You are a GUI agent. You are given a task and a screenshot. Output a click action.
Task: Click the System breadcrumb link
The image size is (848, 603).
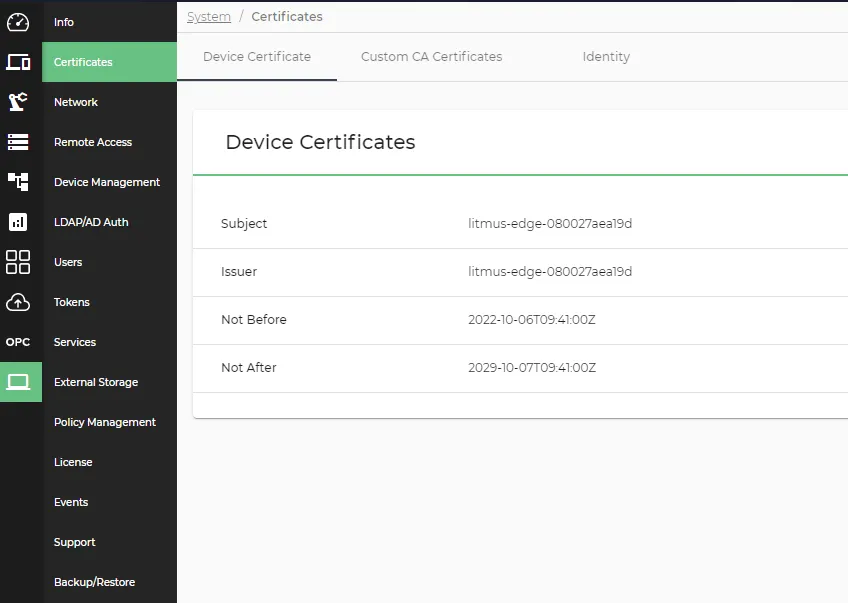(x=209, y=17)
